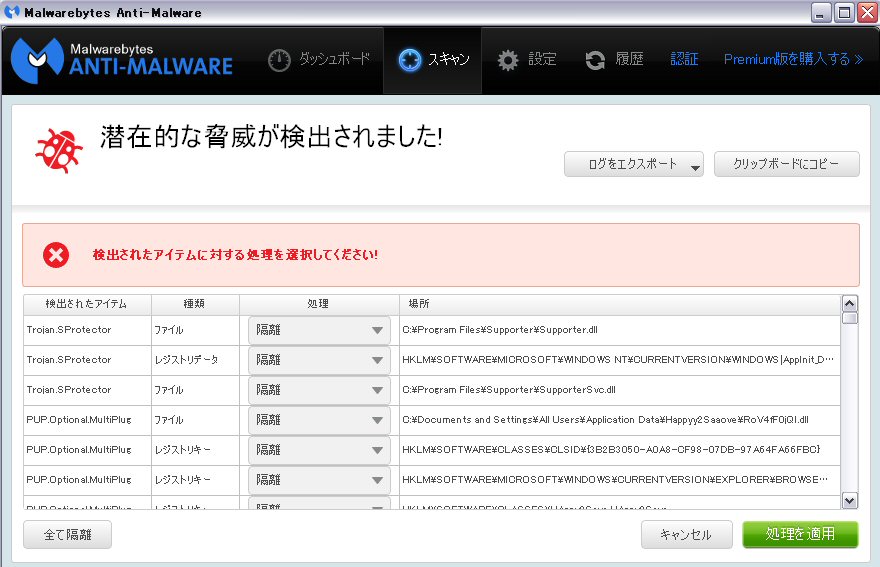
Task: Click the list scrollbar up arrow
Action: (x=850, y=304)
